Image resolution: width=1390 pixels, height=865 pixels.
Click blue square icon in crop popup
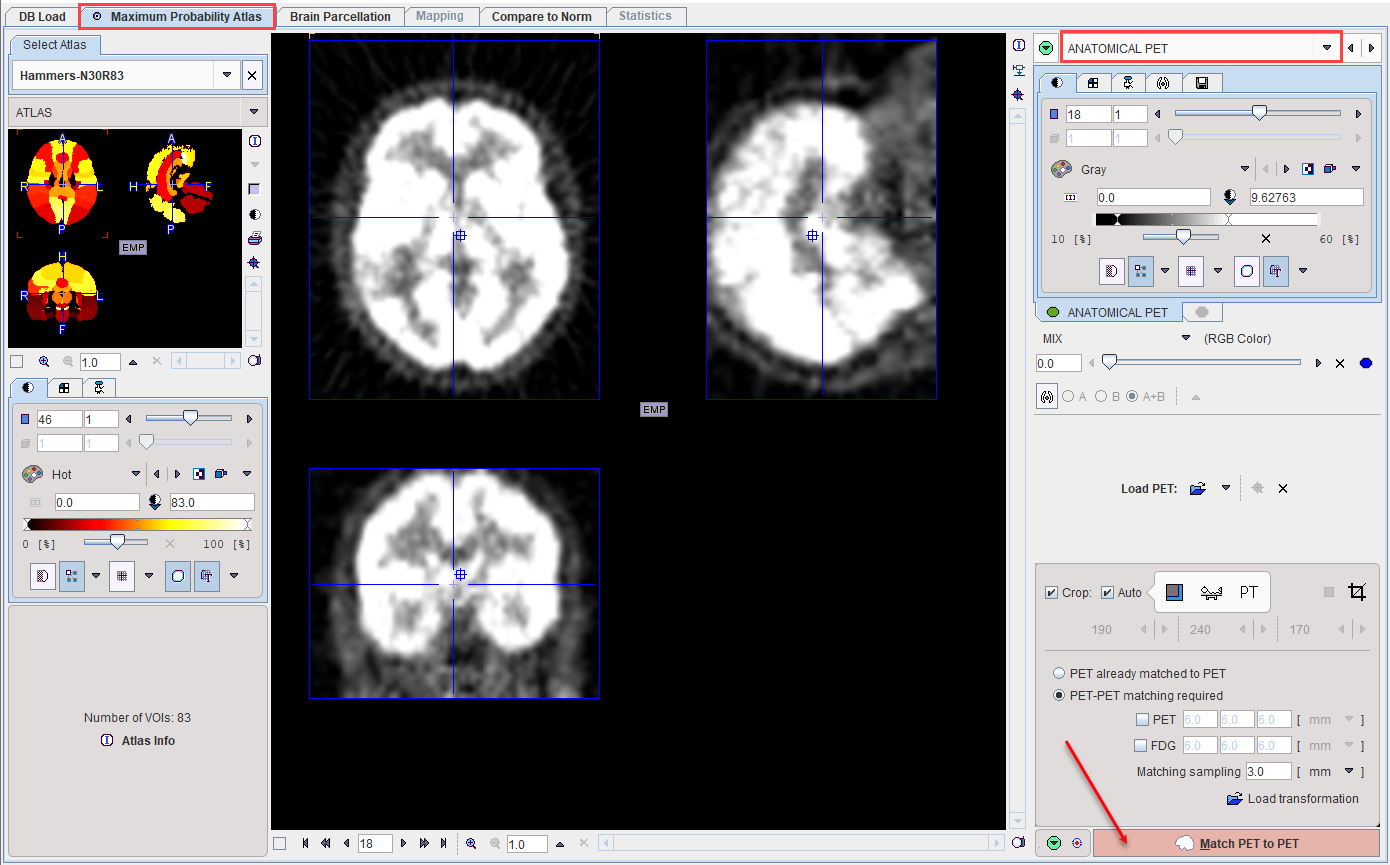tap(1175, 592)
